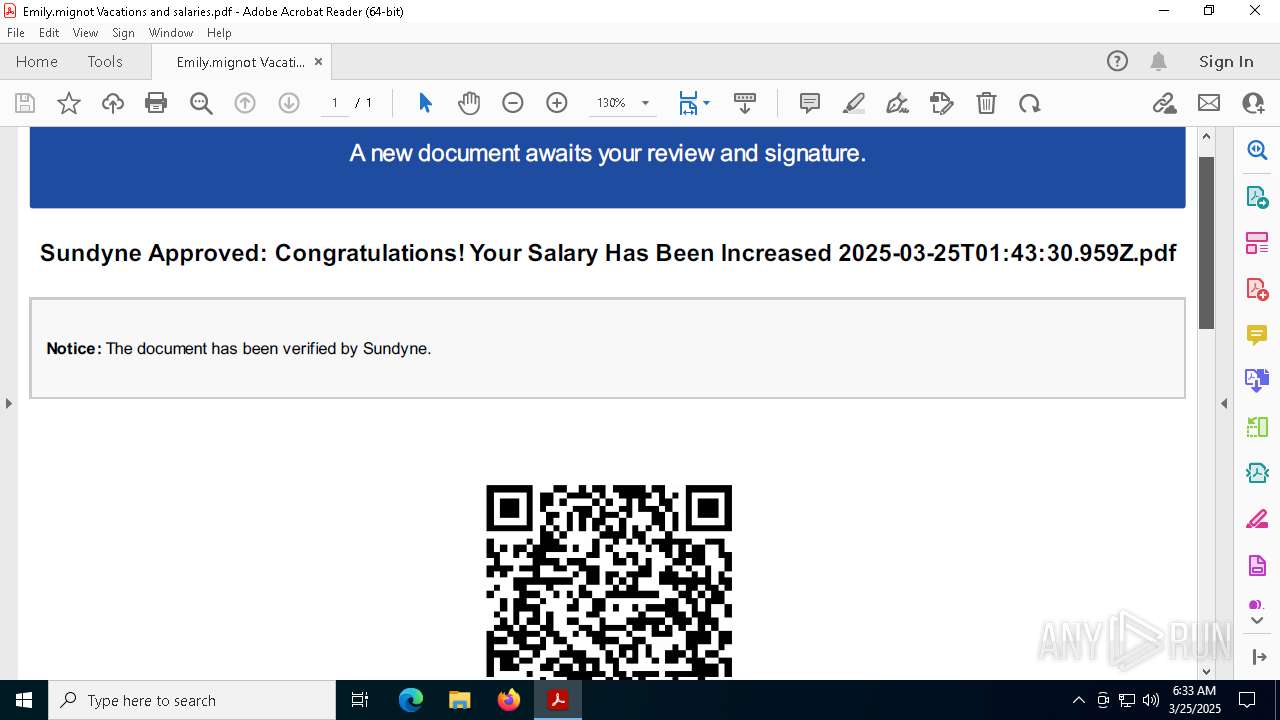The width and height of the screenshot is (1280, 720).
Task: Click the Sign In link
Action: point(1226,61)
